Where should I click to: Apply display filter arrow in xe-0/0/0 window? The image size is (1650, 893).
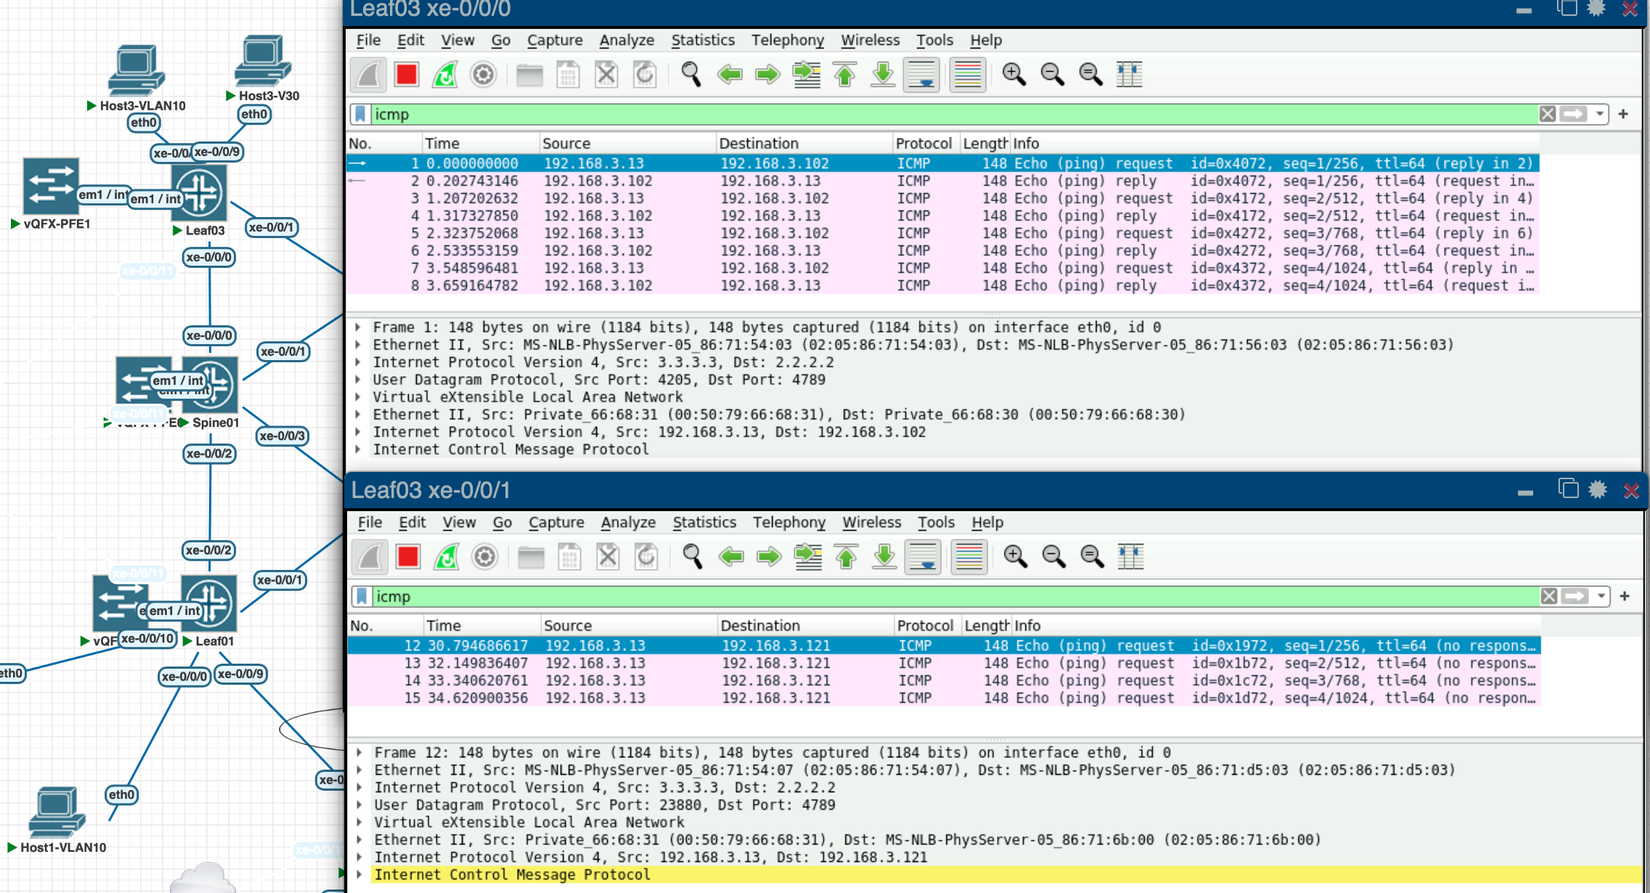pos(1574,114)
